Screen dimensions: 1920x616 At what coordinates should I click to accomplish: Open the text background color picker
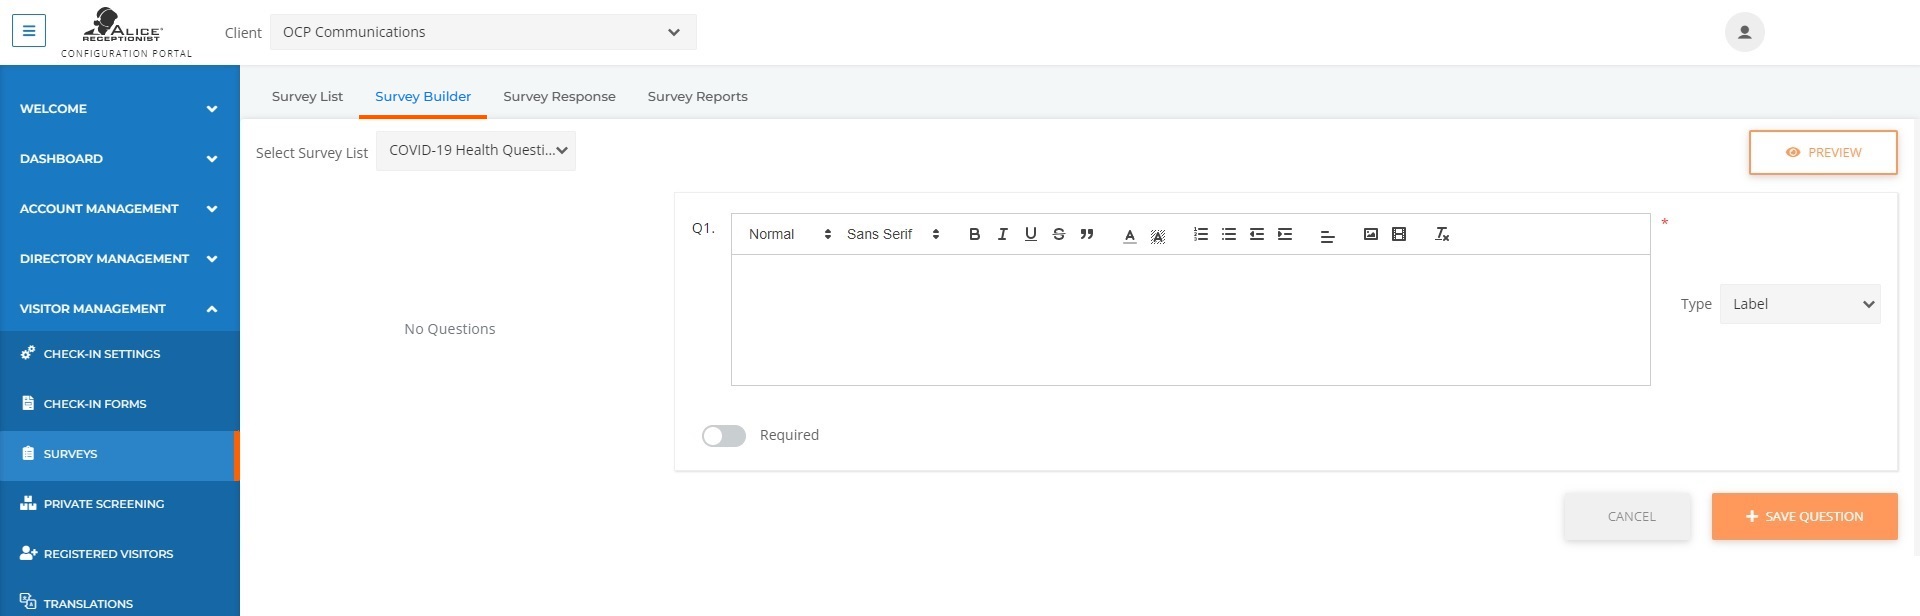[1157, 235]
